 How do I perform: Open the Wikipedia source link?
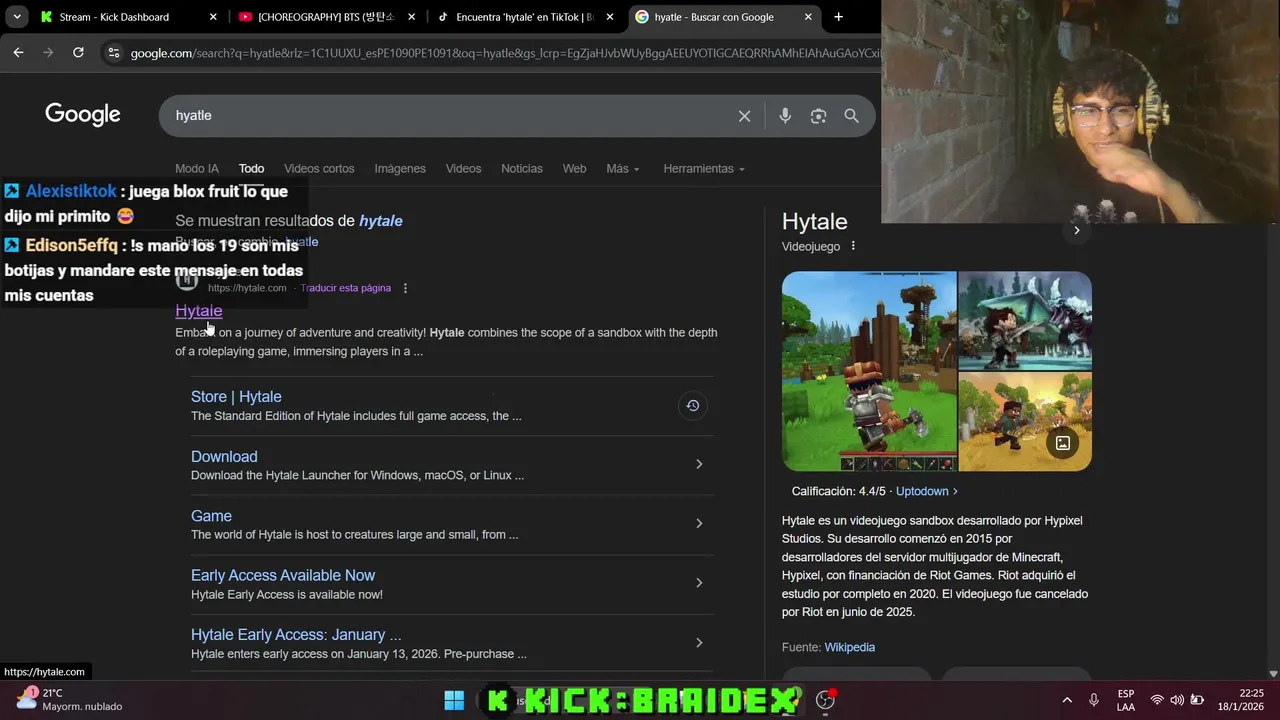850,647
